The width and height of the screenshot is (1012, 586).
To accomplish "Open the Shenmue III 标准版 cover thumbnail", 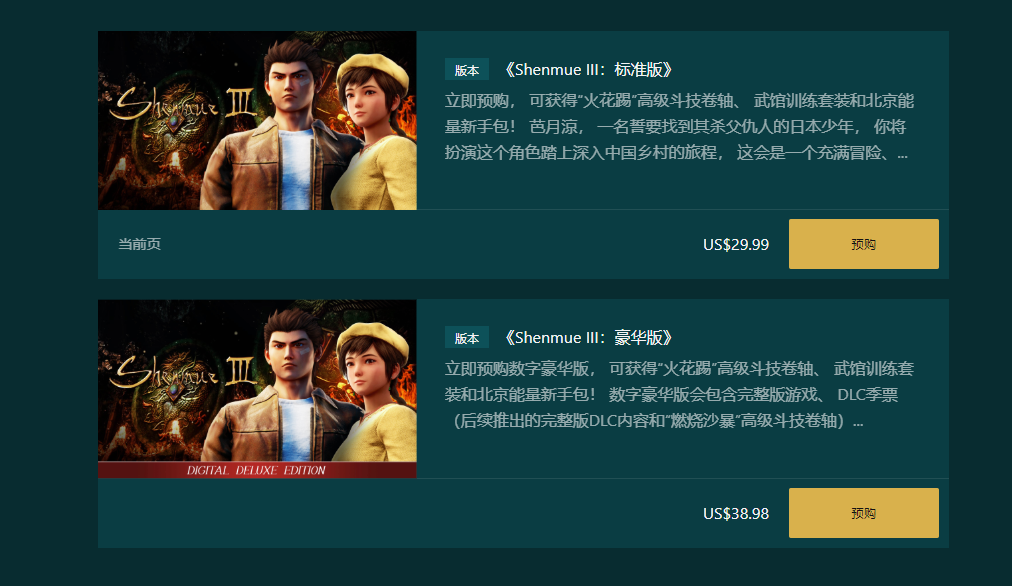I will pos(257,120).
